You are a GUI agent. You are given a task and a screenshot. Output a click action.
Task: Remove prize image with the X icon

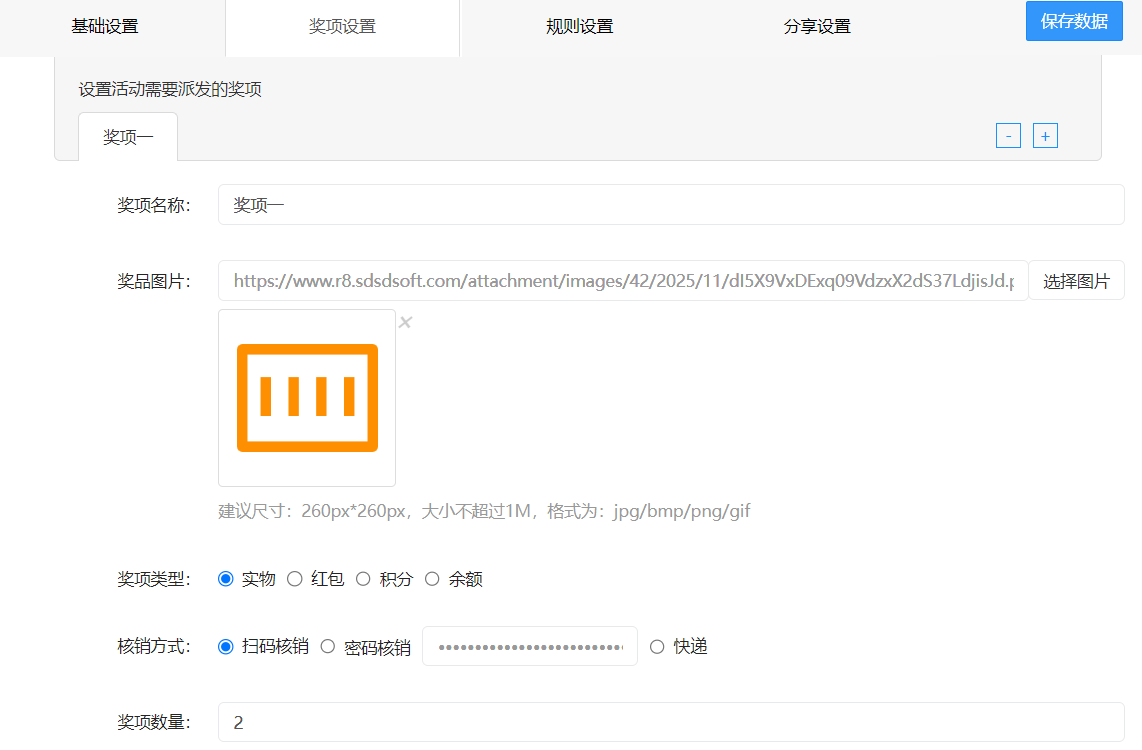[x=405, y=322]
